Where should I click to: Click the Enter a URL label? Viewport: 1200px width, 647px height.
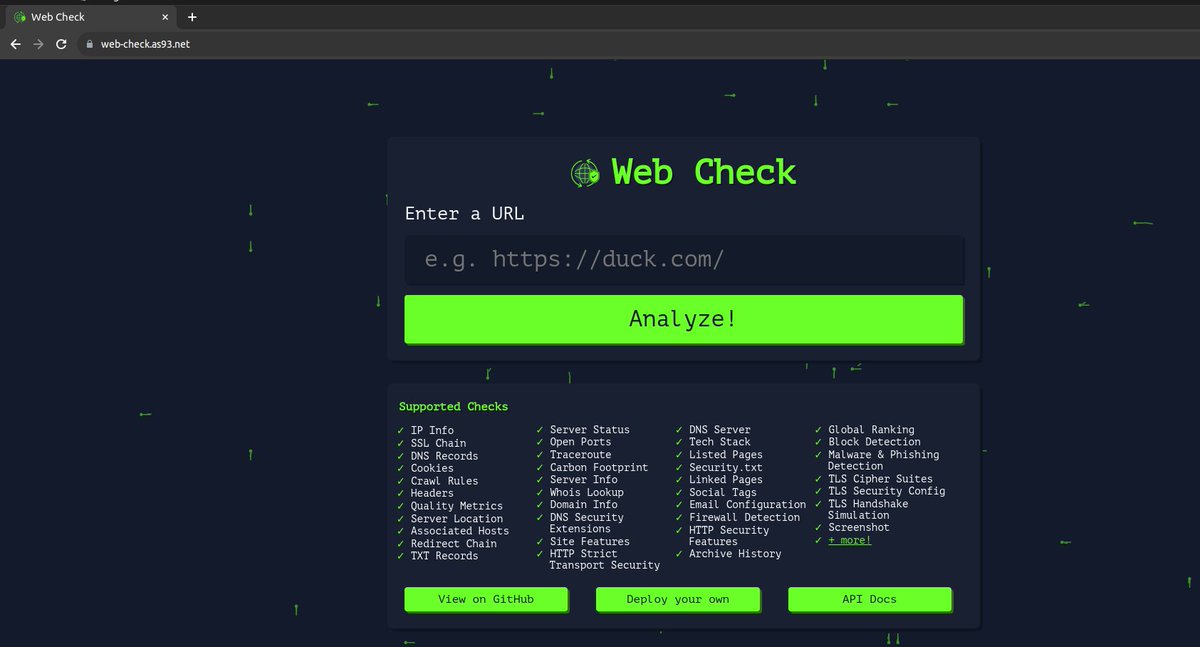click(x=464, y=214)
